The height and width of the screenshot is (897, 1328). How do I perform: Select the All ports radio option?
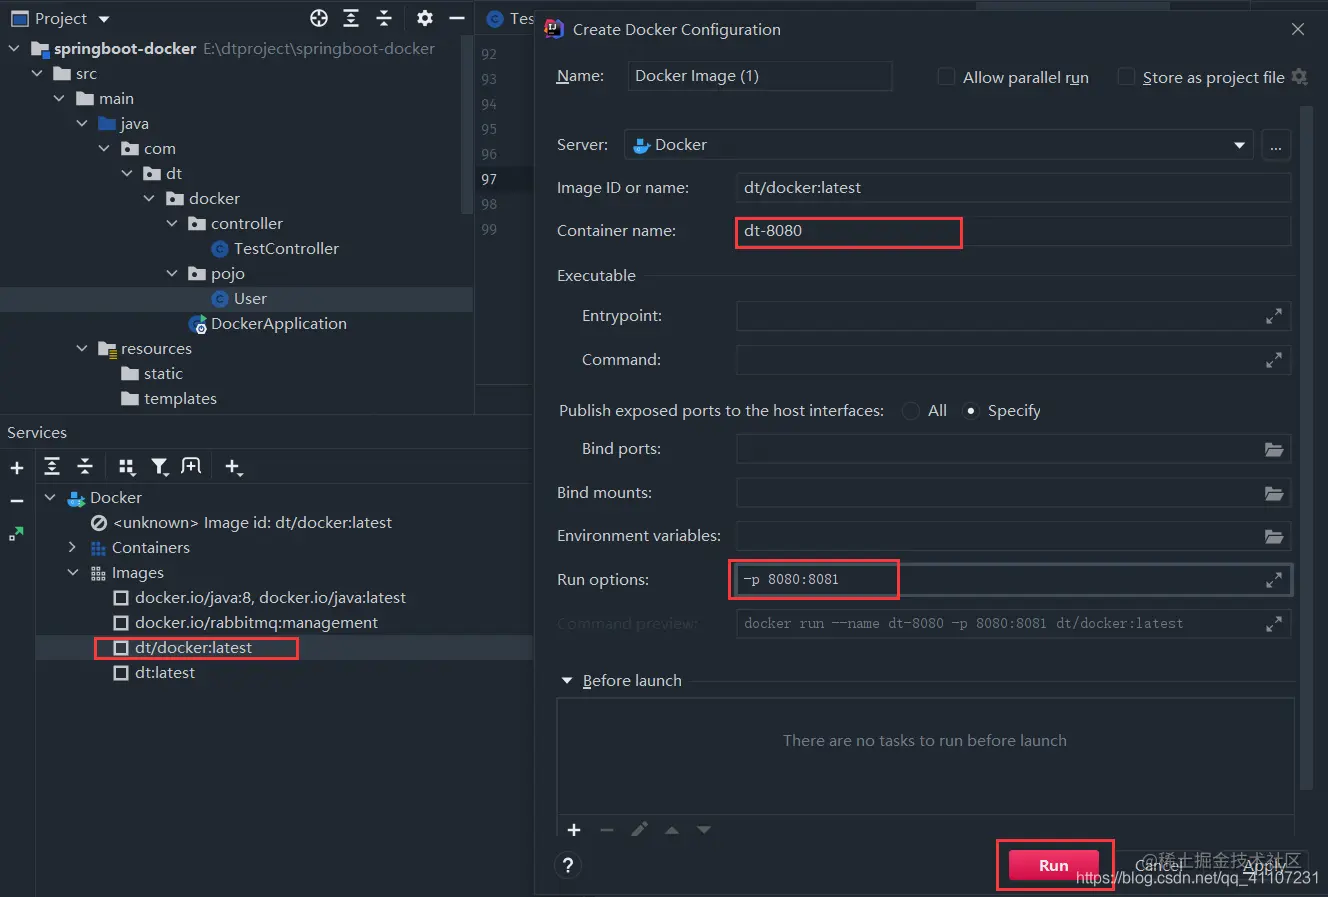(x=911, y=411)
